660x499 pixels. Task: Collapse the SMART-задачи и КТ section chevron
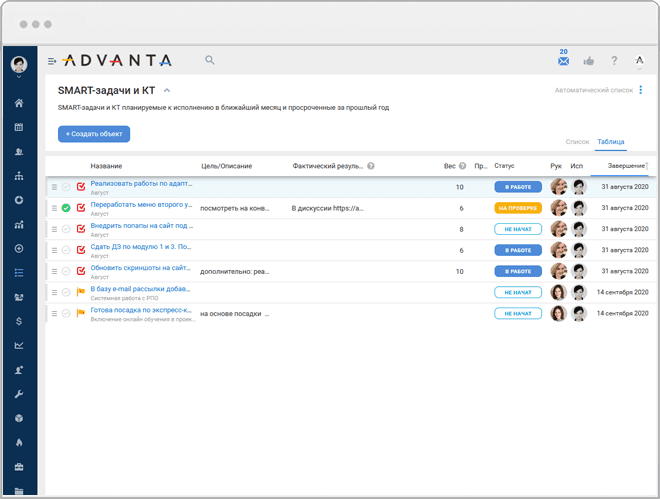tap(167, 90)
